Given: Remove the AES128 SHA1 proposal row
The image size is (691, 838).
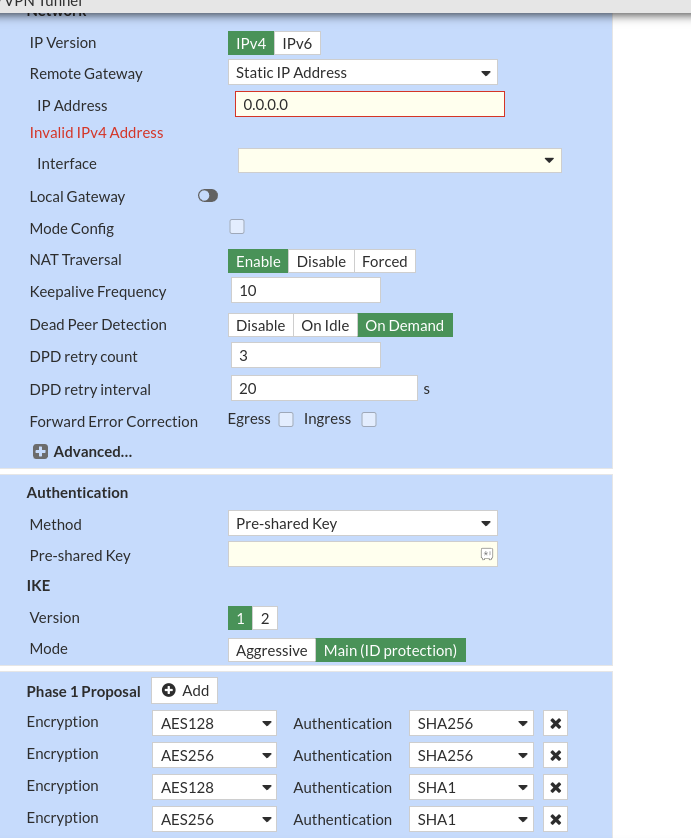Looking at the screenshot, I should pos(555,787).
